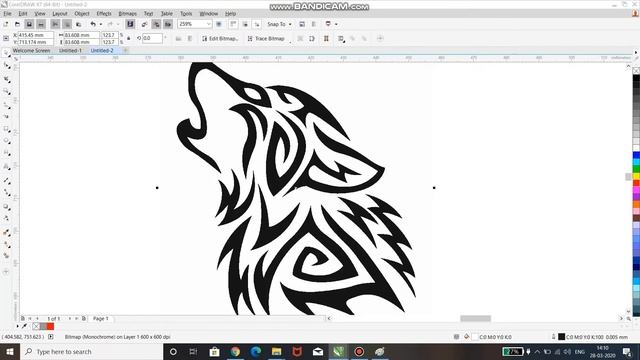Pick the red swatch in right palette
The image size is (640, 360).
636,183
